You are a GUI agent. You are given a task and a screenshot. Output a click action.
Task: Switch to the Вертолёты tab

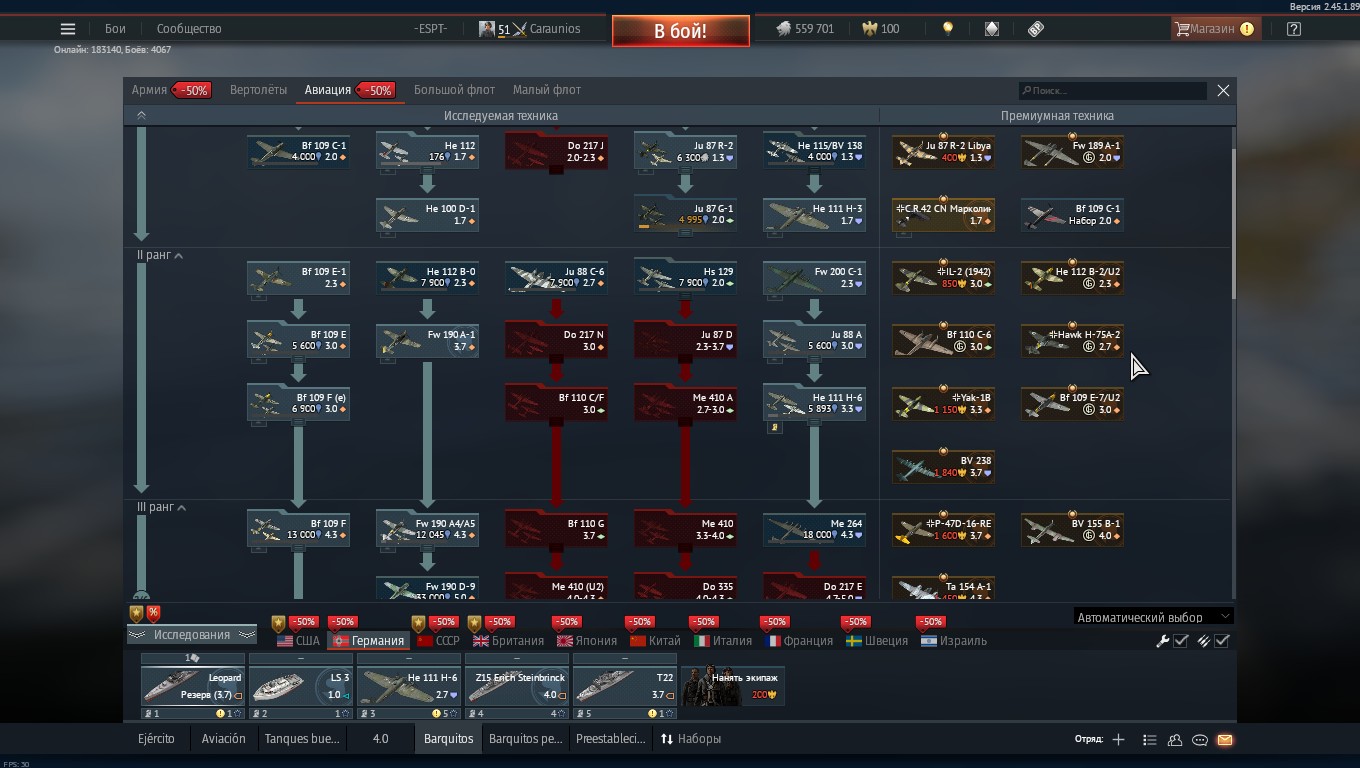point(258,90)
